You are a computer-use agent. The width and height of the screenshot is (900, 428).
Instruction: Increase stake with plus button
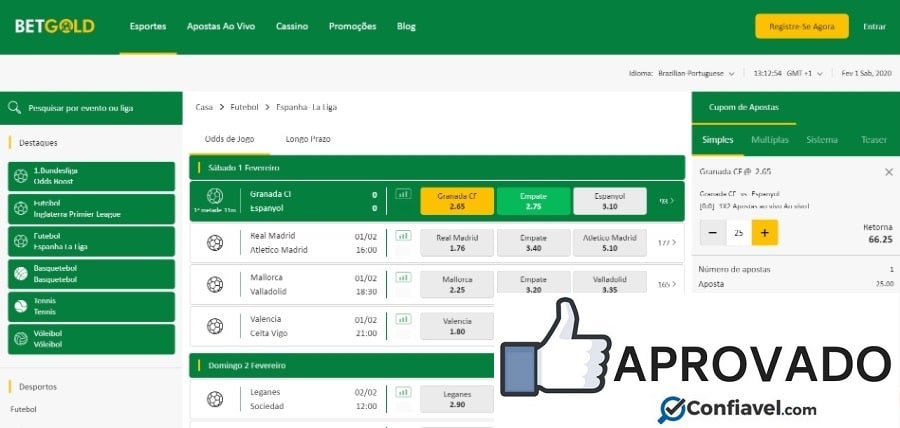pos(765,232)
